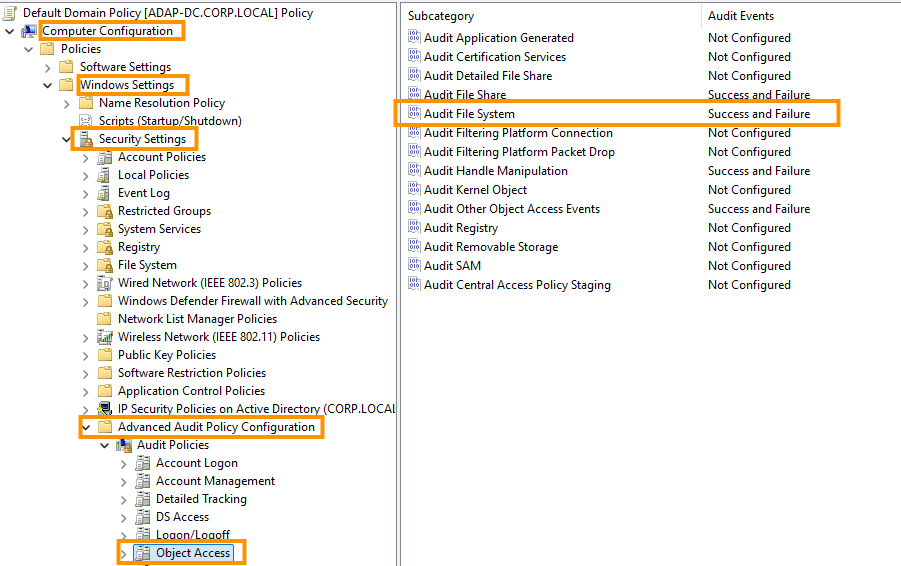The width and height of the screenshot is (901, 566).
Task: Click the Audit Application Generated row icon
Action: 414,37
